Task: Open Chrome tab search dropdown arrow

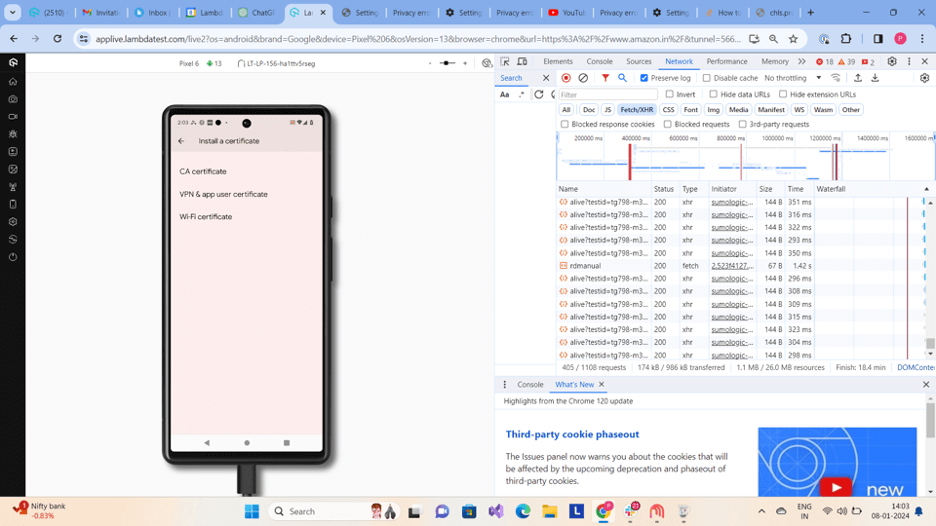Action: coord(13,13)
